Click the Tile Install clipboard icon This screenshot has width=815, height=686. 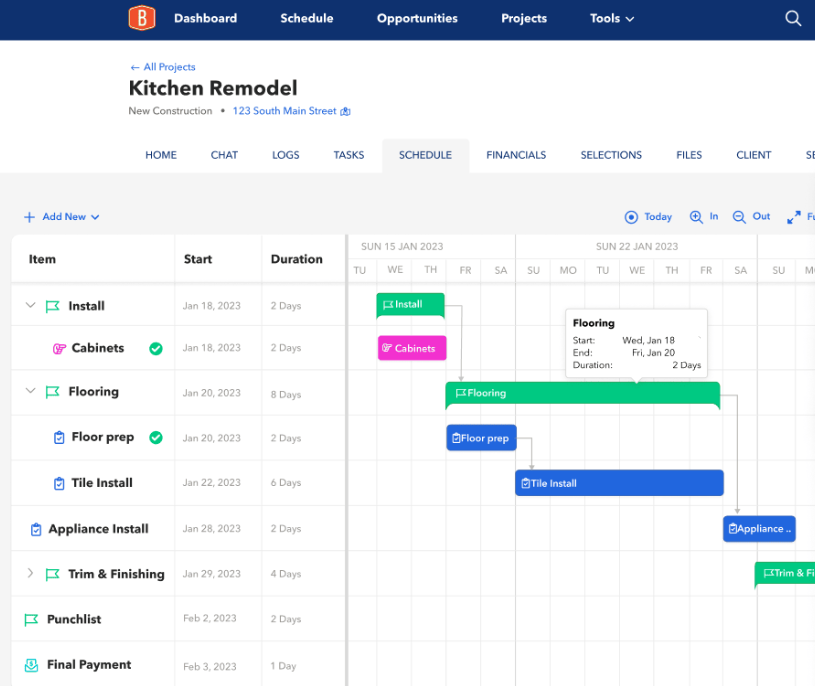(59, 483)
